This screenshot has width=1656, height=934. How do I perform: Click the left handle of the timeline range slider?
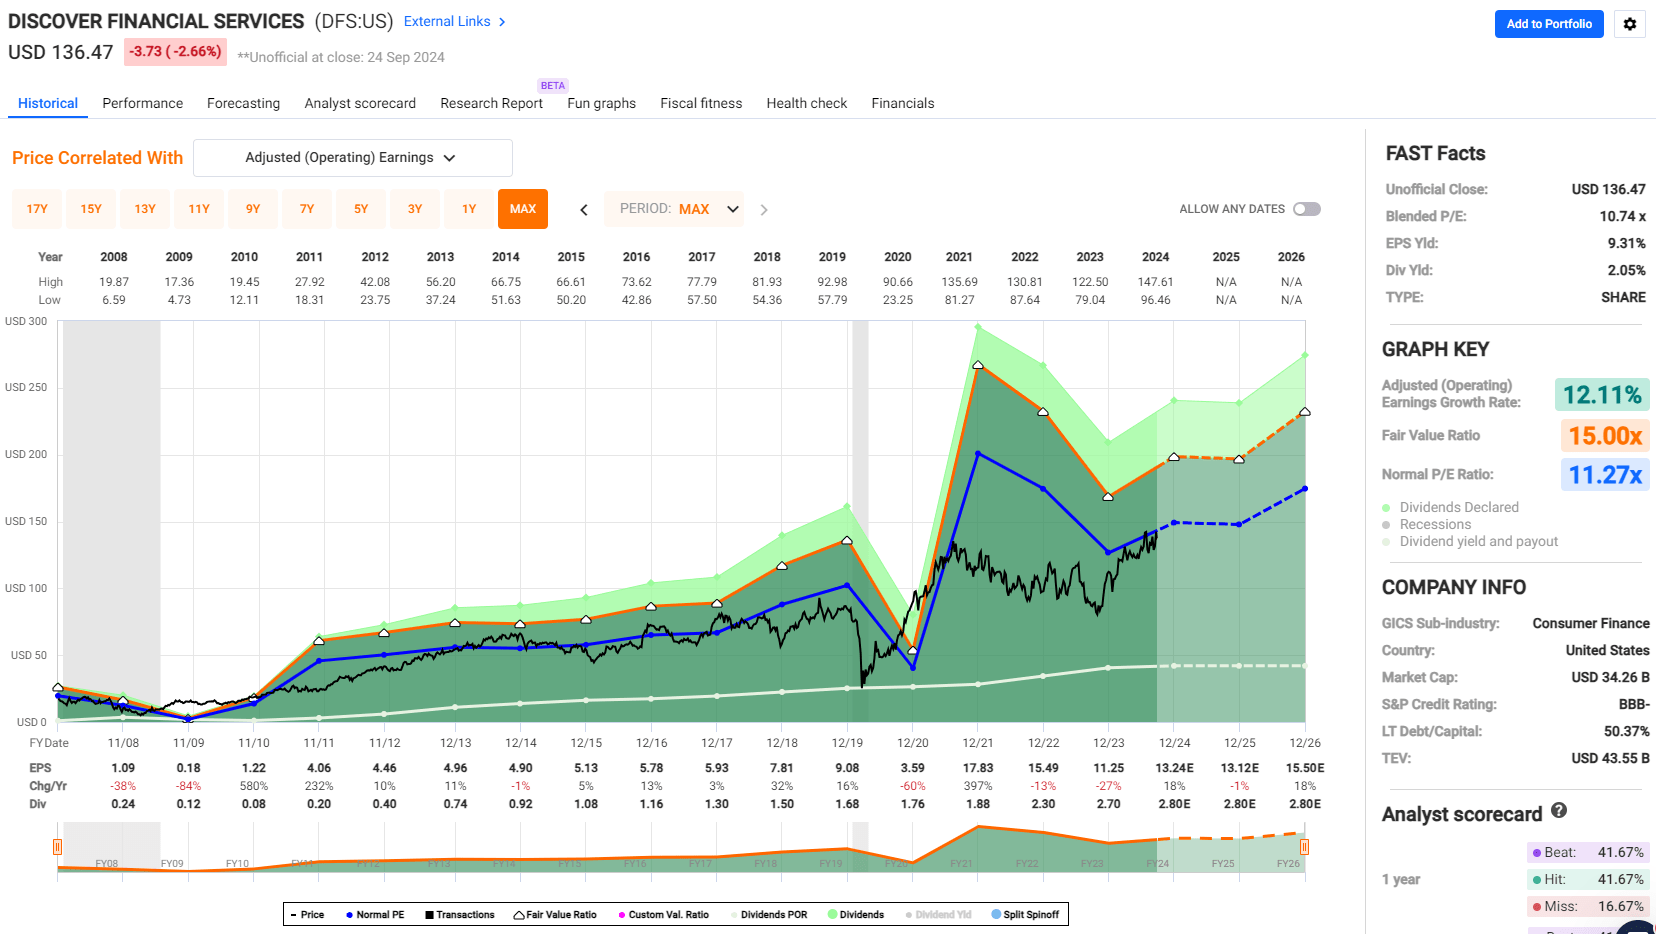(x=58, y=847)
